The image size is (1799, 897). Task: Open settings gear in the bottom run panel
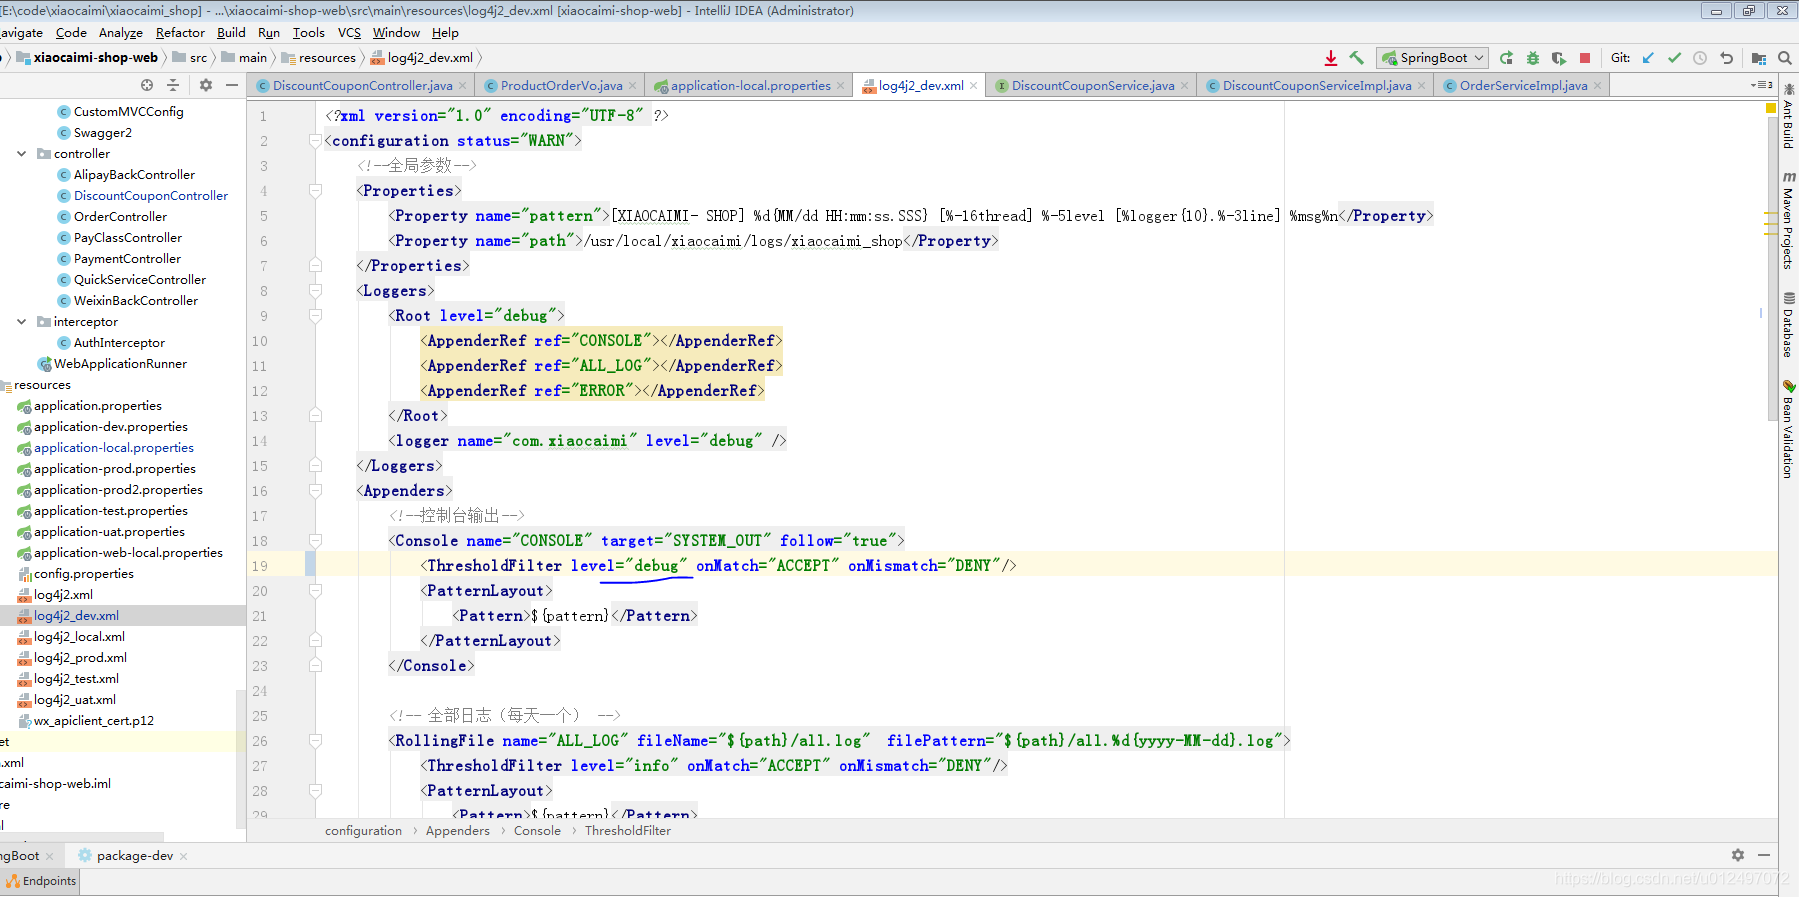[1738, 855]
